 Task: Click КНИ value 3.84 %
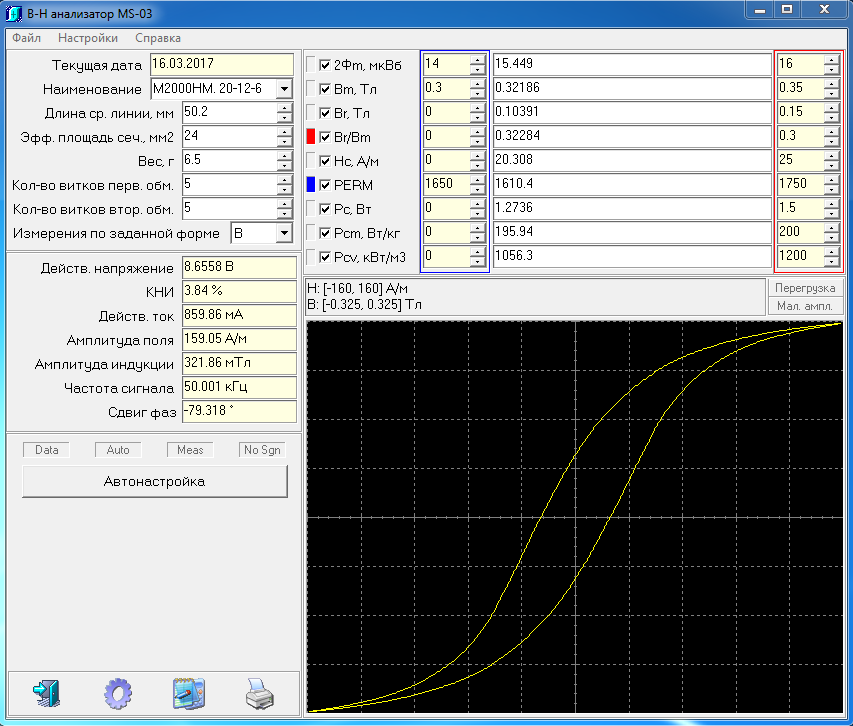click(x=239, y=291)
